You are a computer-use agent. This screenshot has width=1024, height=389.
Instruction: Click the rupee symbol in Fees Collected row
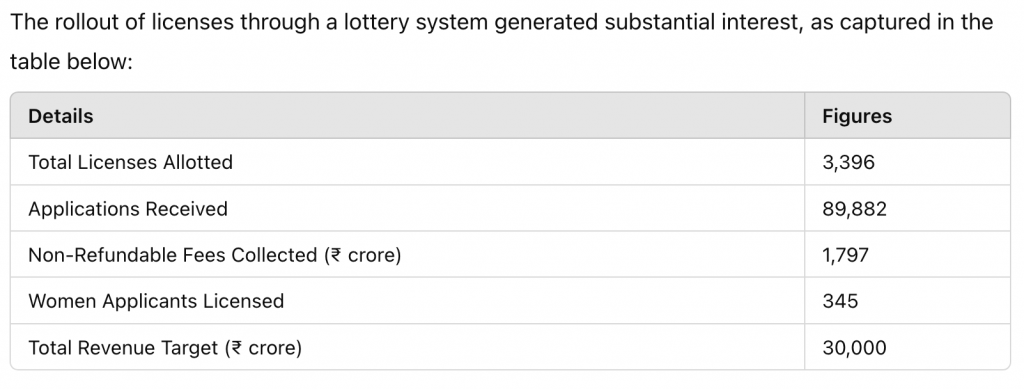pos(336,255)
